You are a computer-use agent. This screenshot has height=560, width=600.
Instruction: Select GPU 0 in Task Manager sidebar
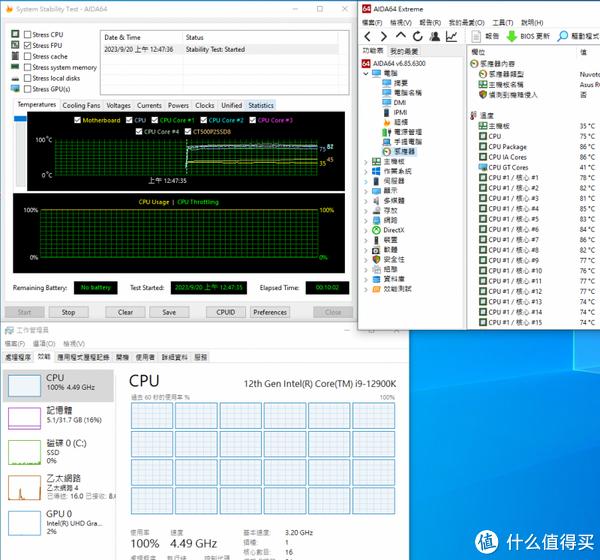[59, 522]
